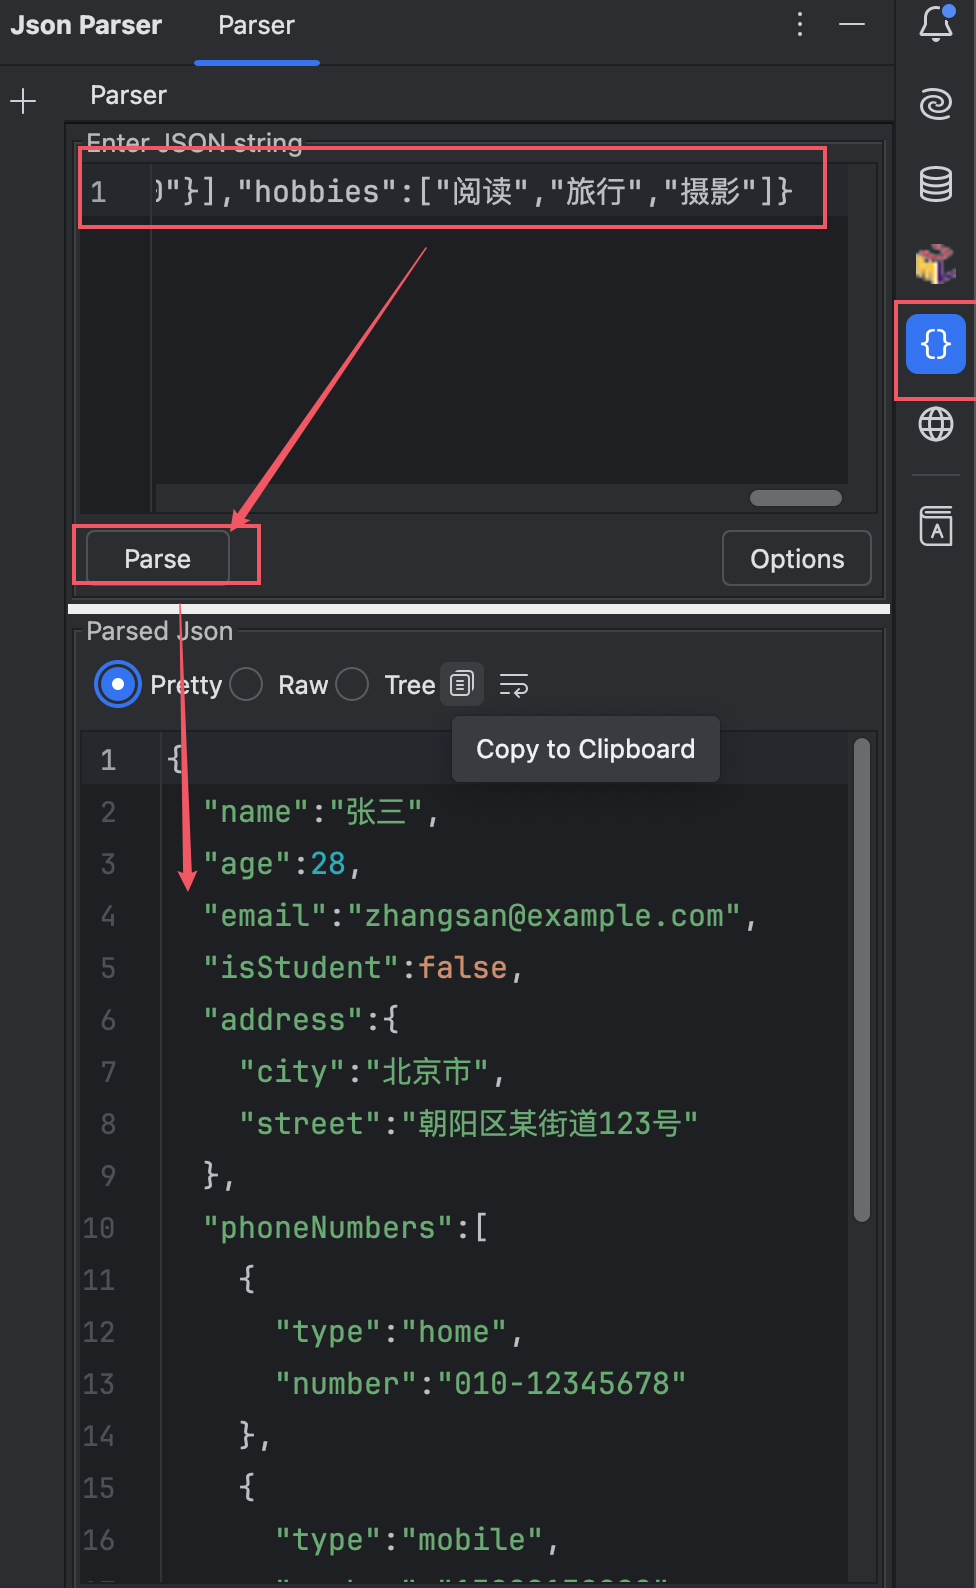Viewport: 976px width, 1588px height.
Task: Open the Json Parser braces icon
Action: (936, 344)
